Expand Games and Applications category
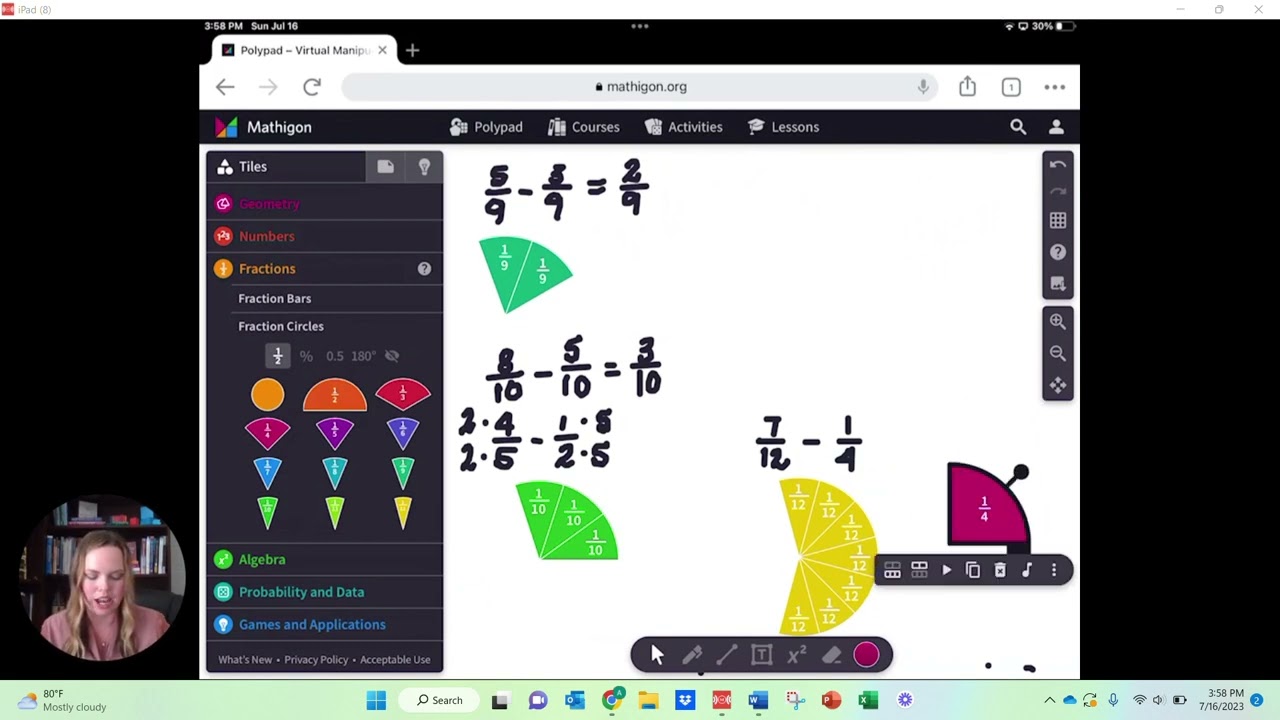Viewport: 1280px width, 720px height. (x=324, y=625)
